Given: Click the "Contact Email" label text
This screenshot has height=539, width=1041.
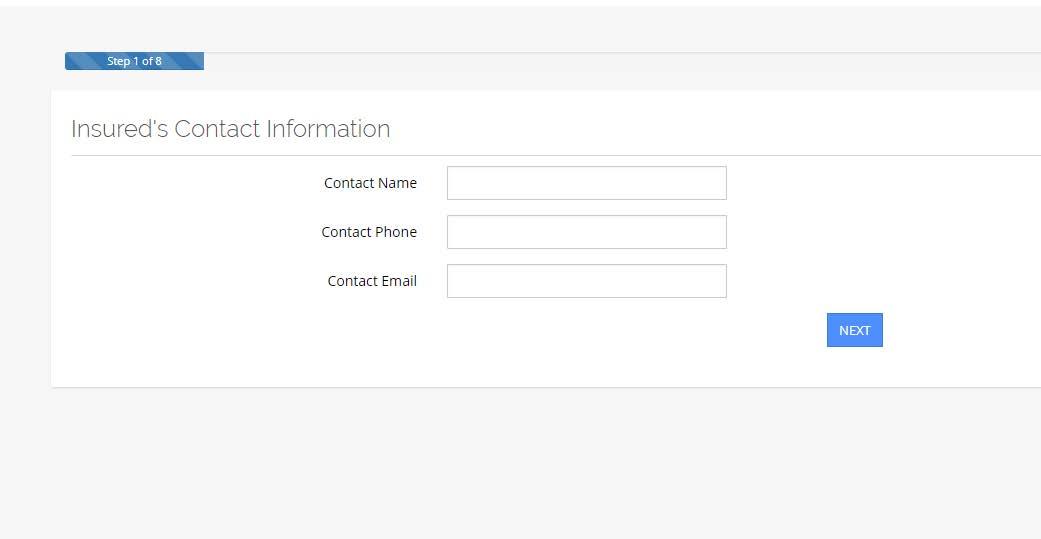Looking at the screenshot, I should coord(372,281).
